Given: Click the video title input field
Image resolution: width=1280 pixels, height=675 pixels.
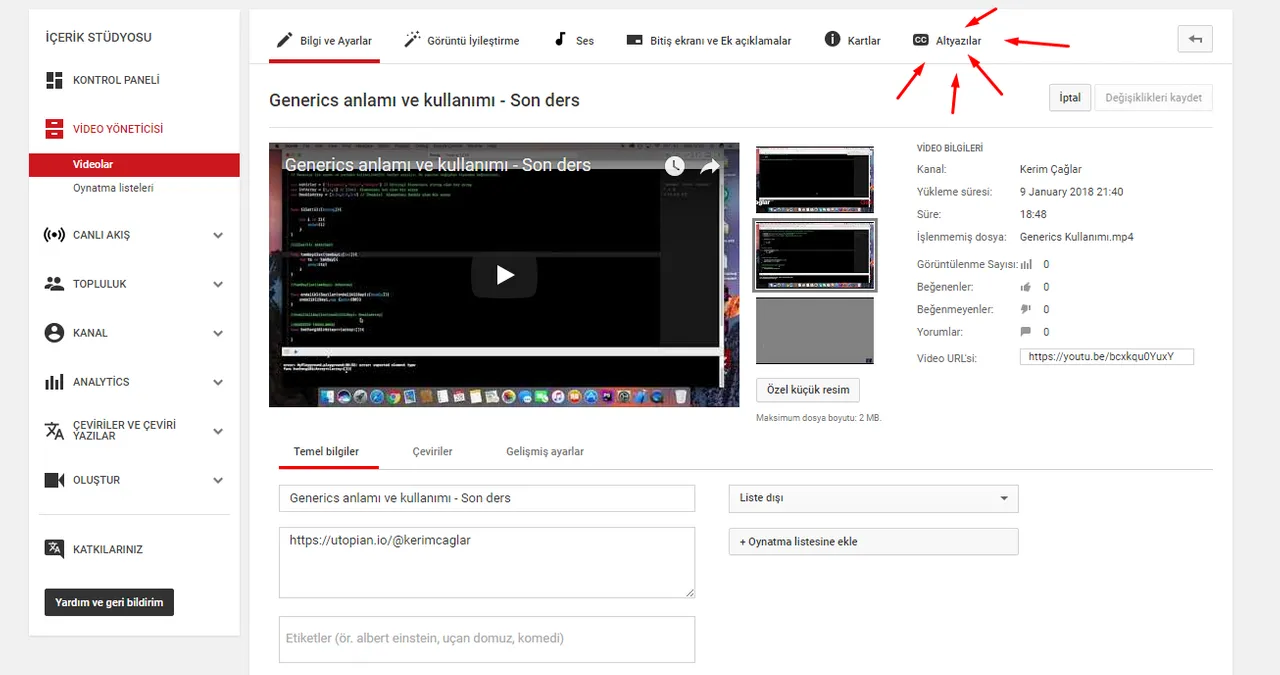Looking at the screenshot, I should (487, 498).
